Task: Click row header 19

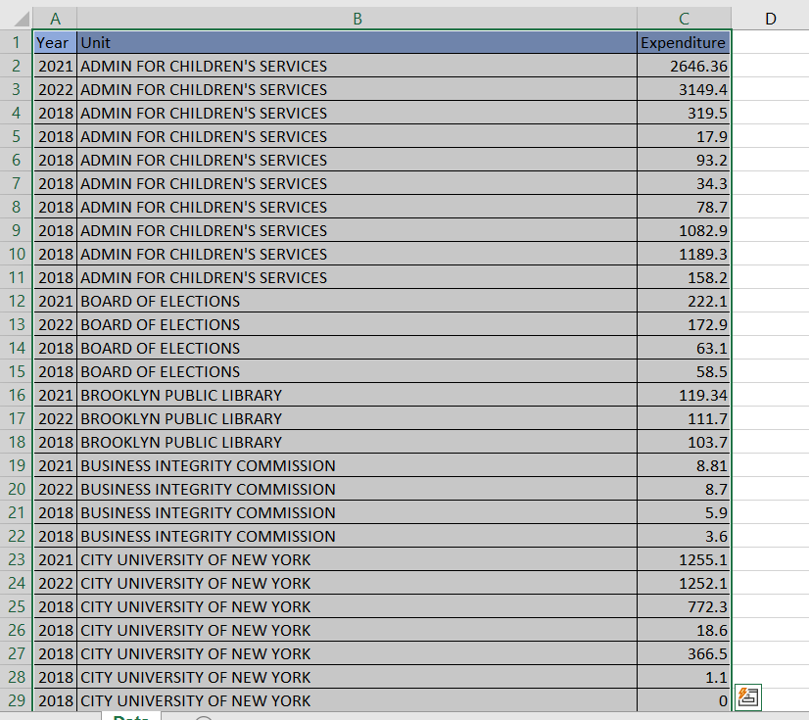Action: [x=16, y=466]
